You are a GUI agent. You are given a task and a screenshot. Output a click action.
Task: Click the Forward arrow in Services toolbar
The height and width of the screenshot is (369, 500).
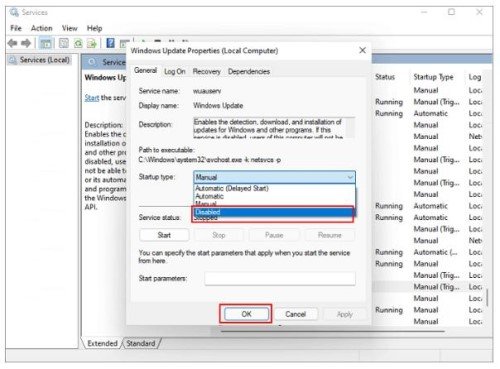pos(26,43)
